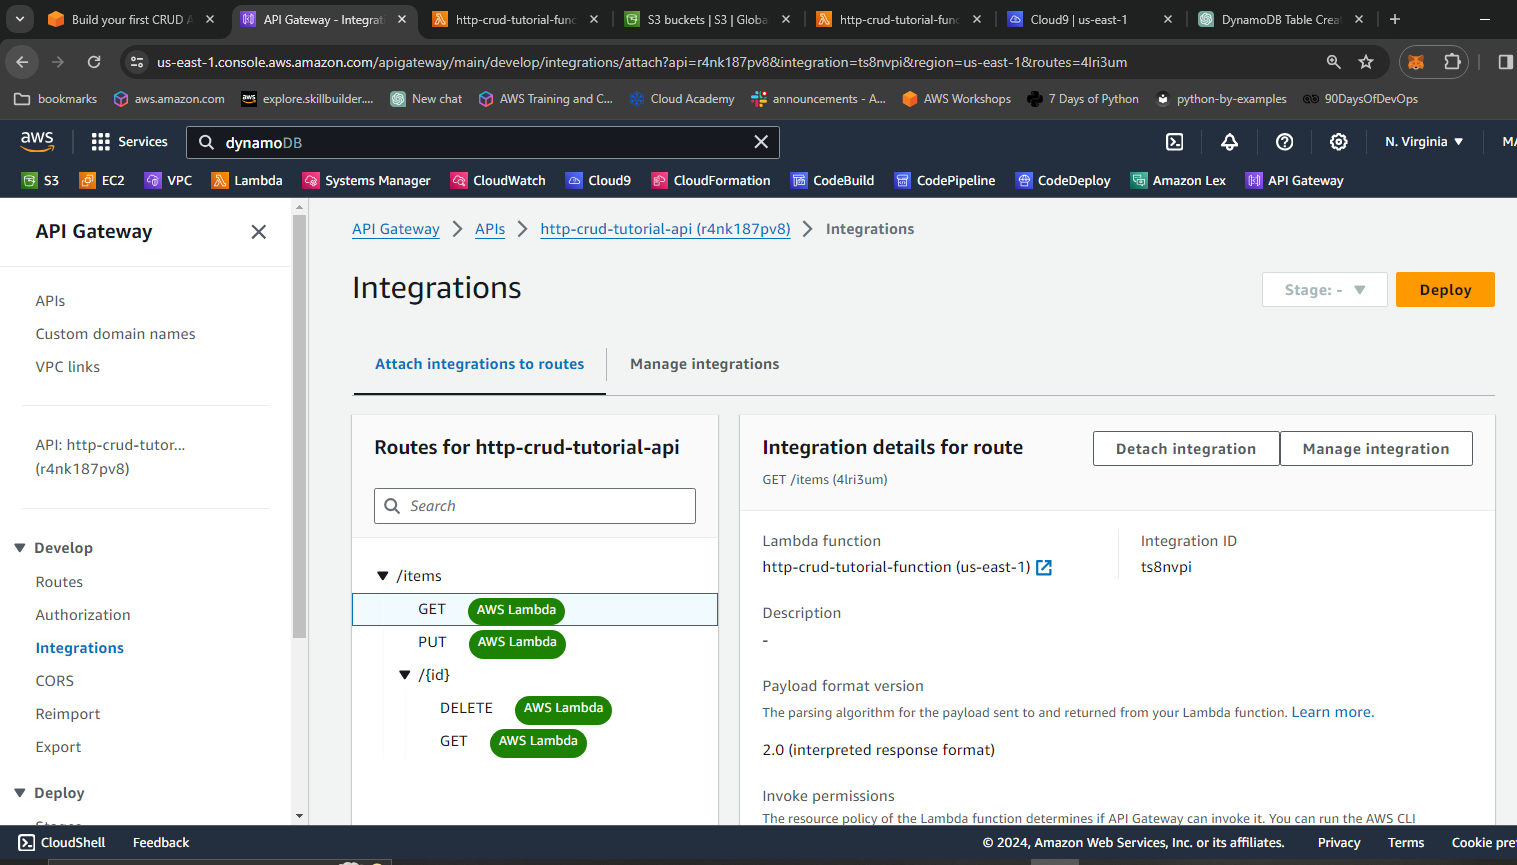
Task: Open the VPC service shortcut
Action: (168, 181)
